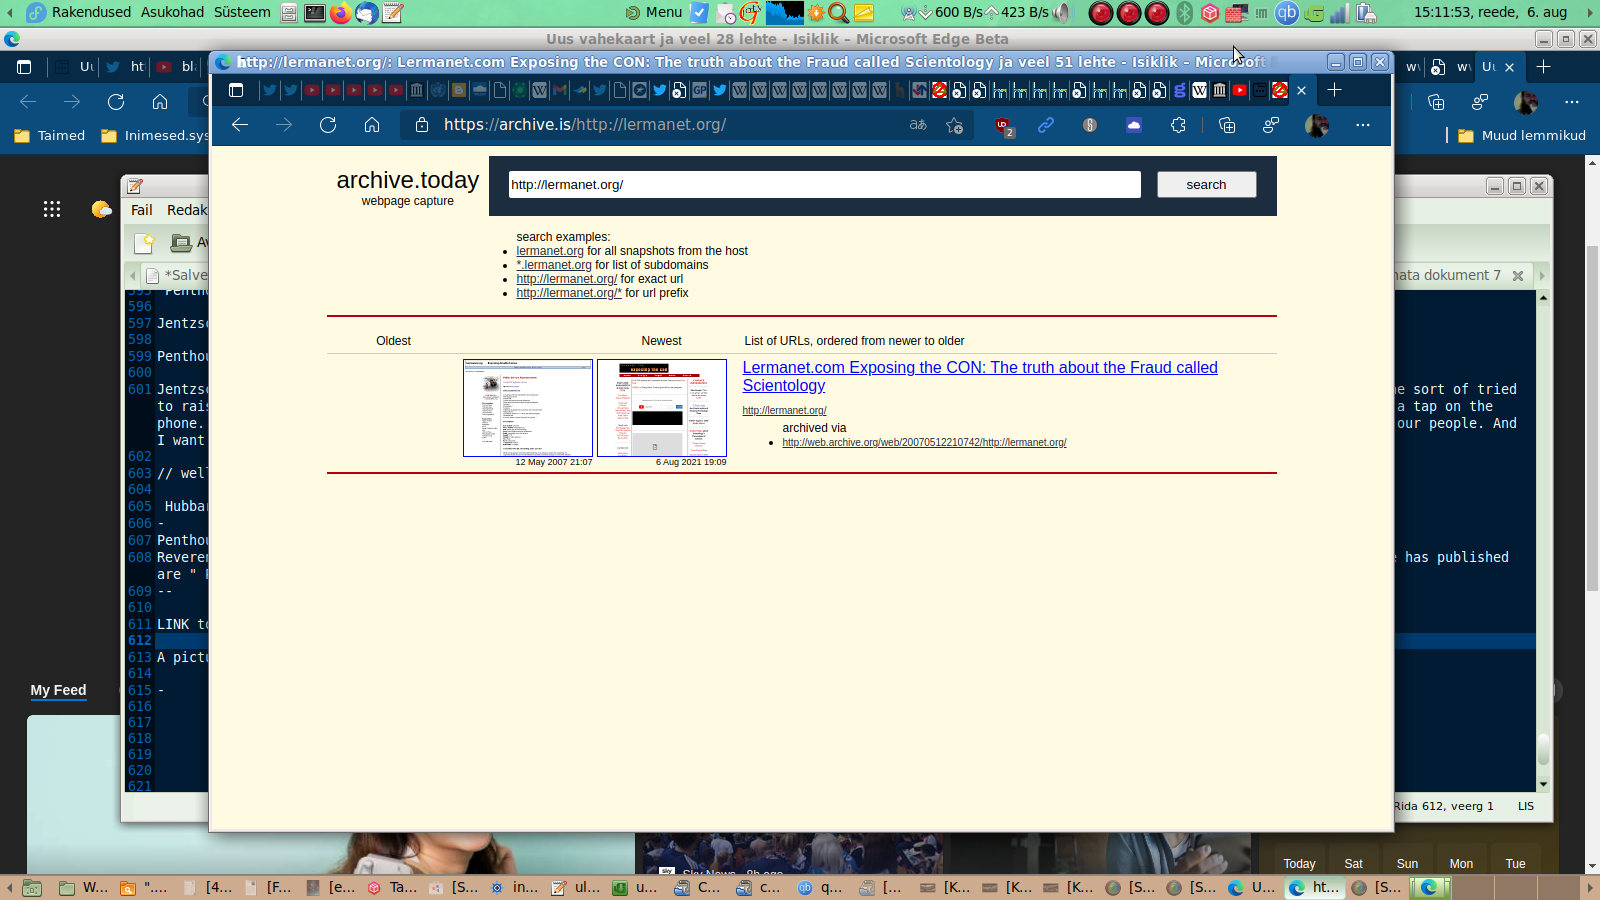Open *.lermanet.org subdomains link
The width and height of the screenshot is (1600, 900).
(554, 265)
